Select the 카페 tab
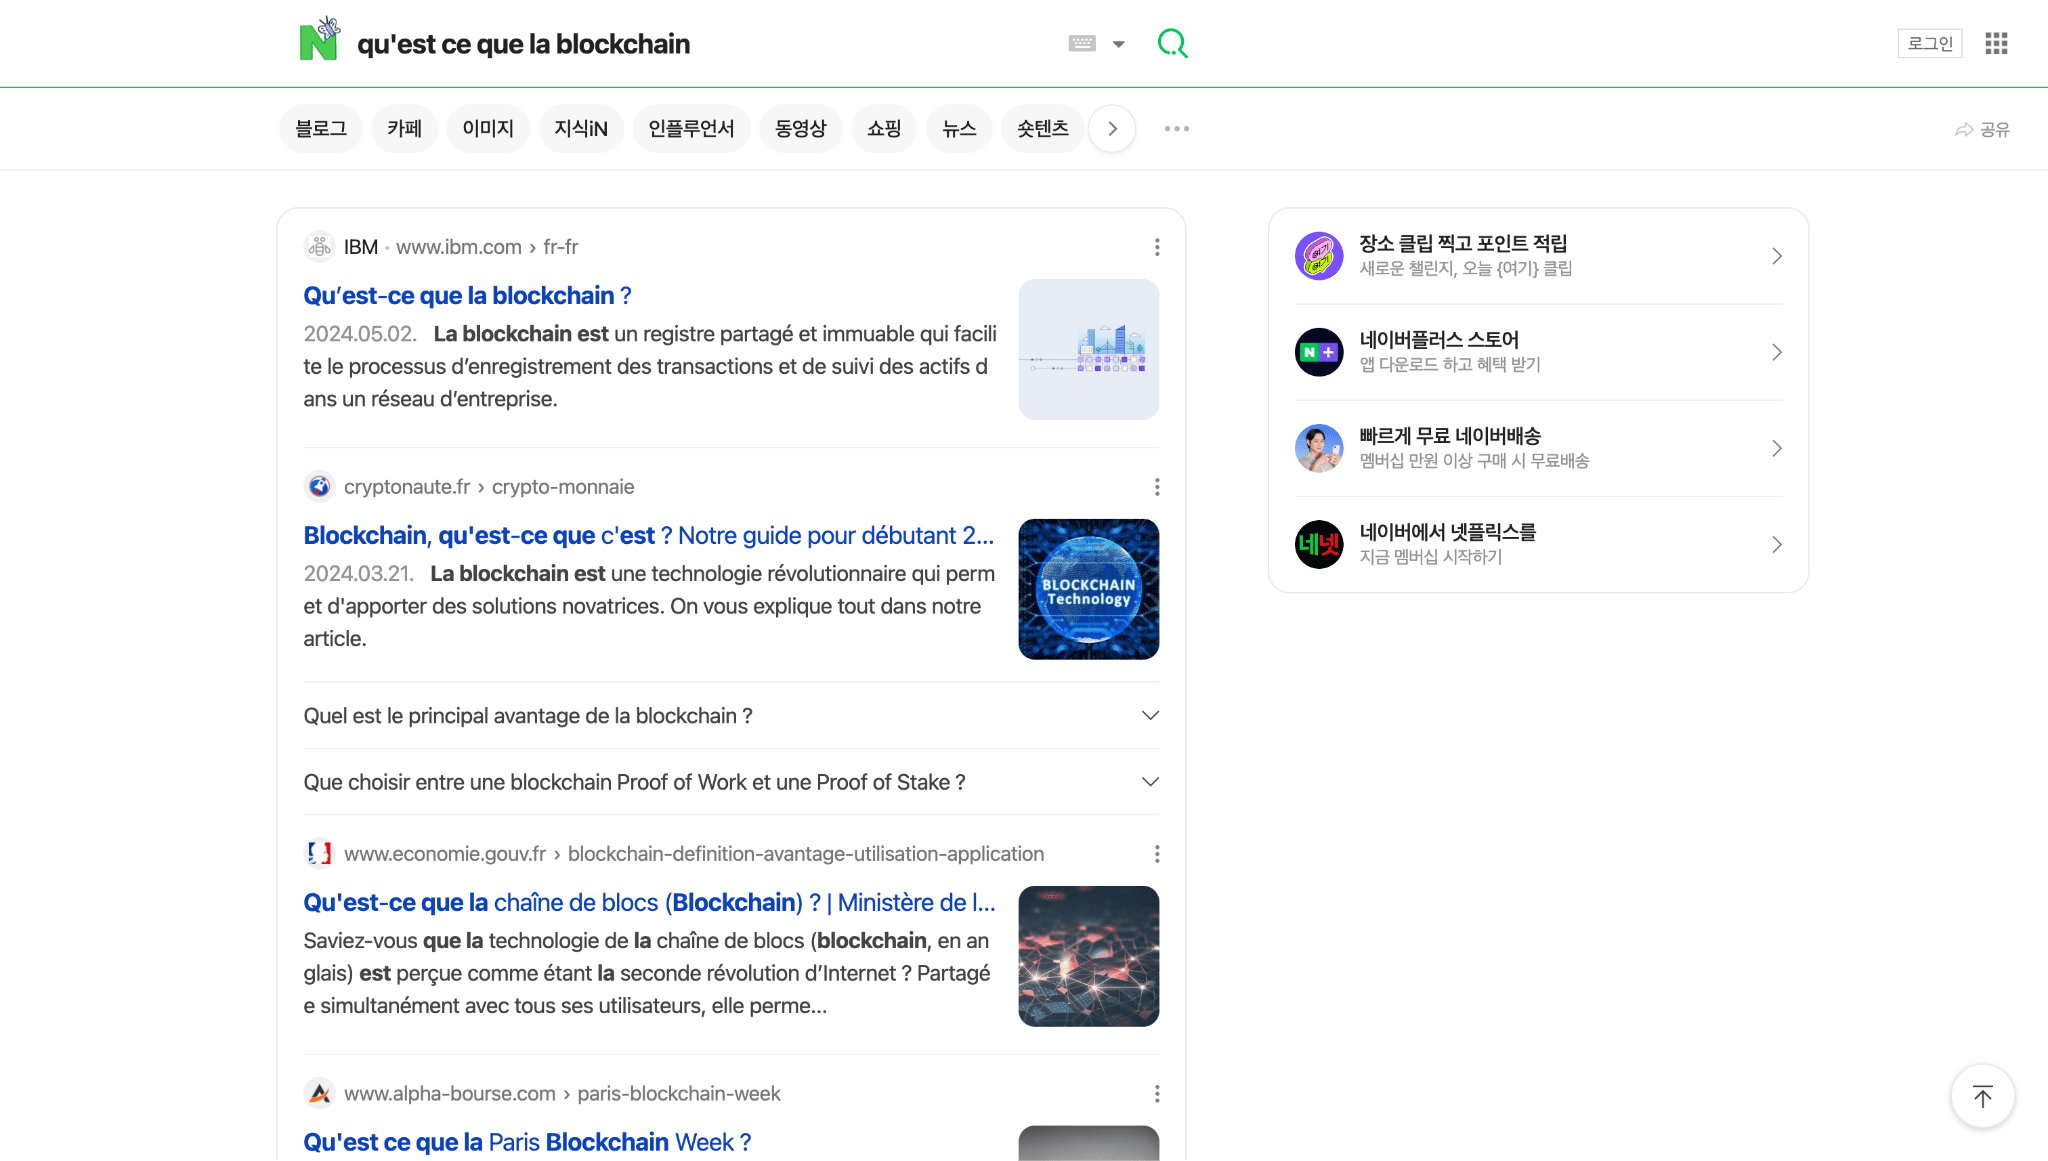The image size is (2048, 1161). (x=404, y=129)
